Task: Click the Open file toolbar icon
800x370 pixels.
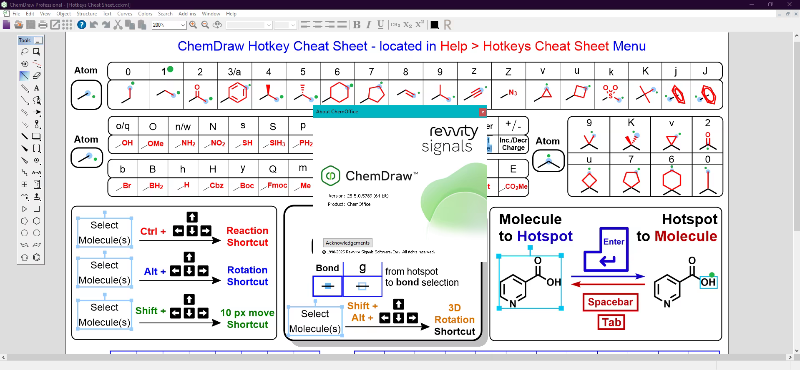Action: click(x=18, y=24)
